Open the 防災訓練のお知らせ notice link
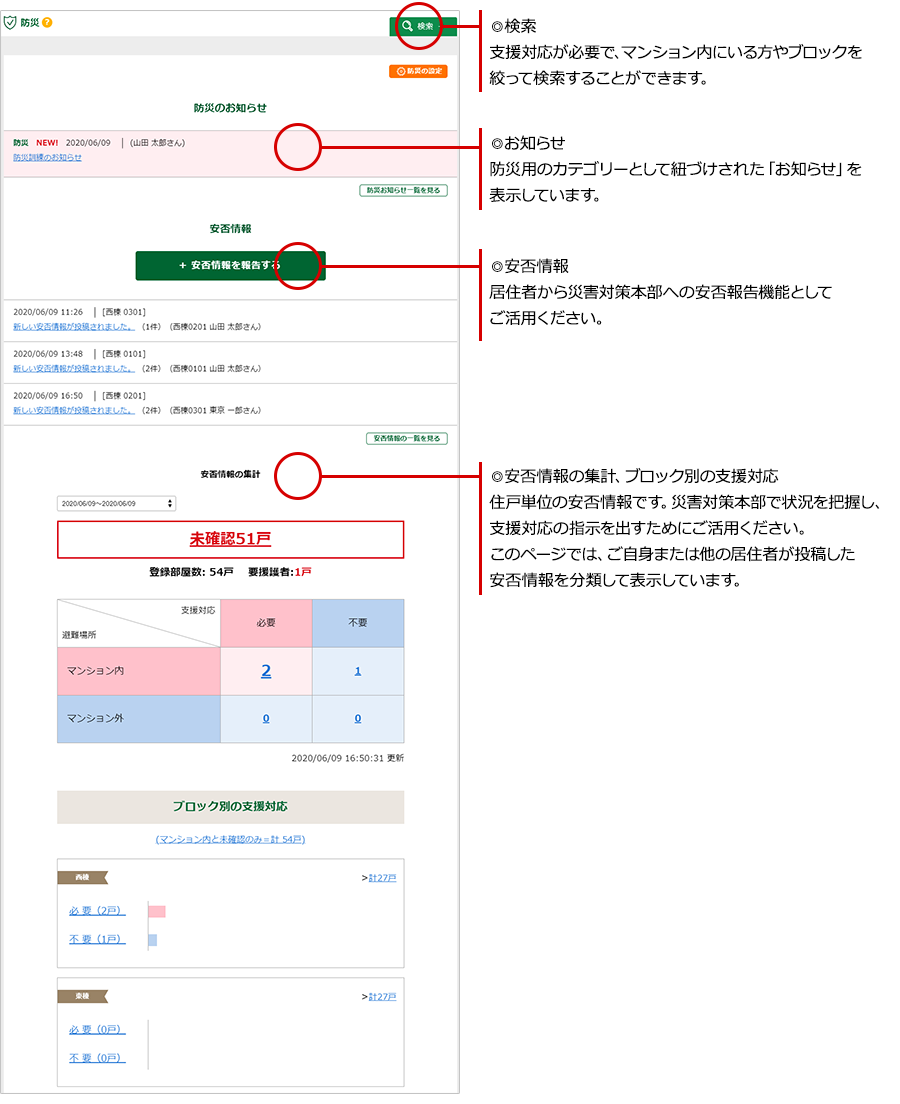Viewport: 900px width, 1104px height. [x=48, y=158]
